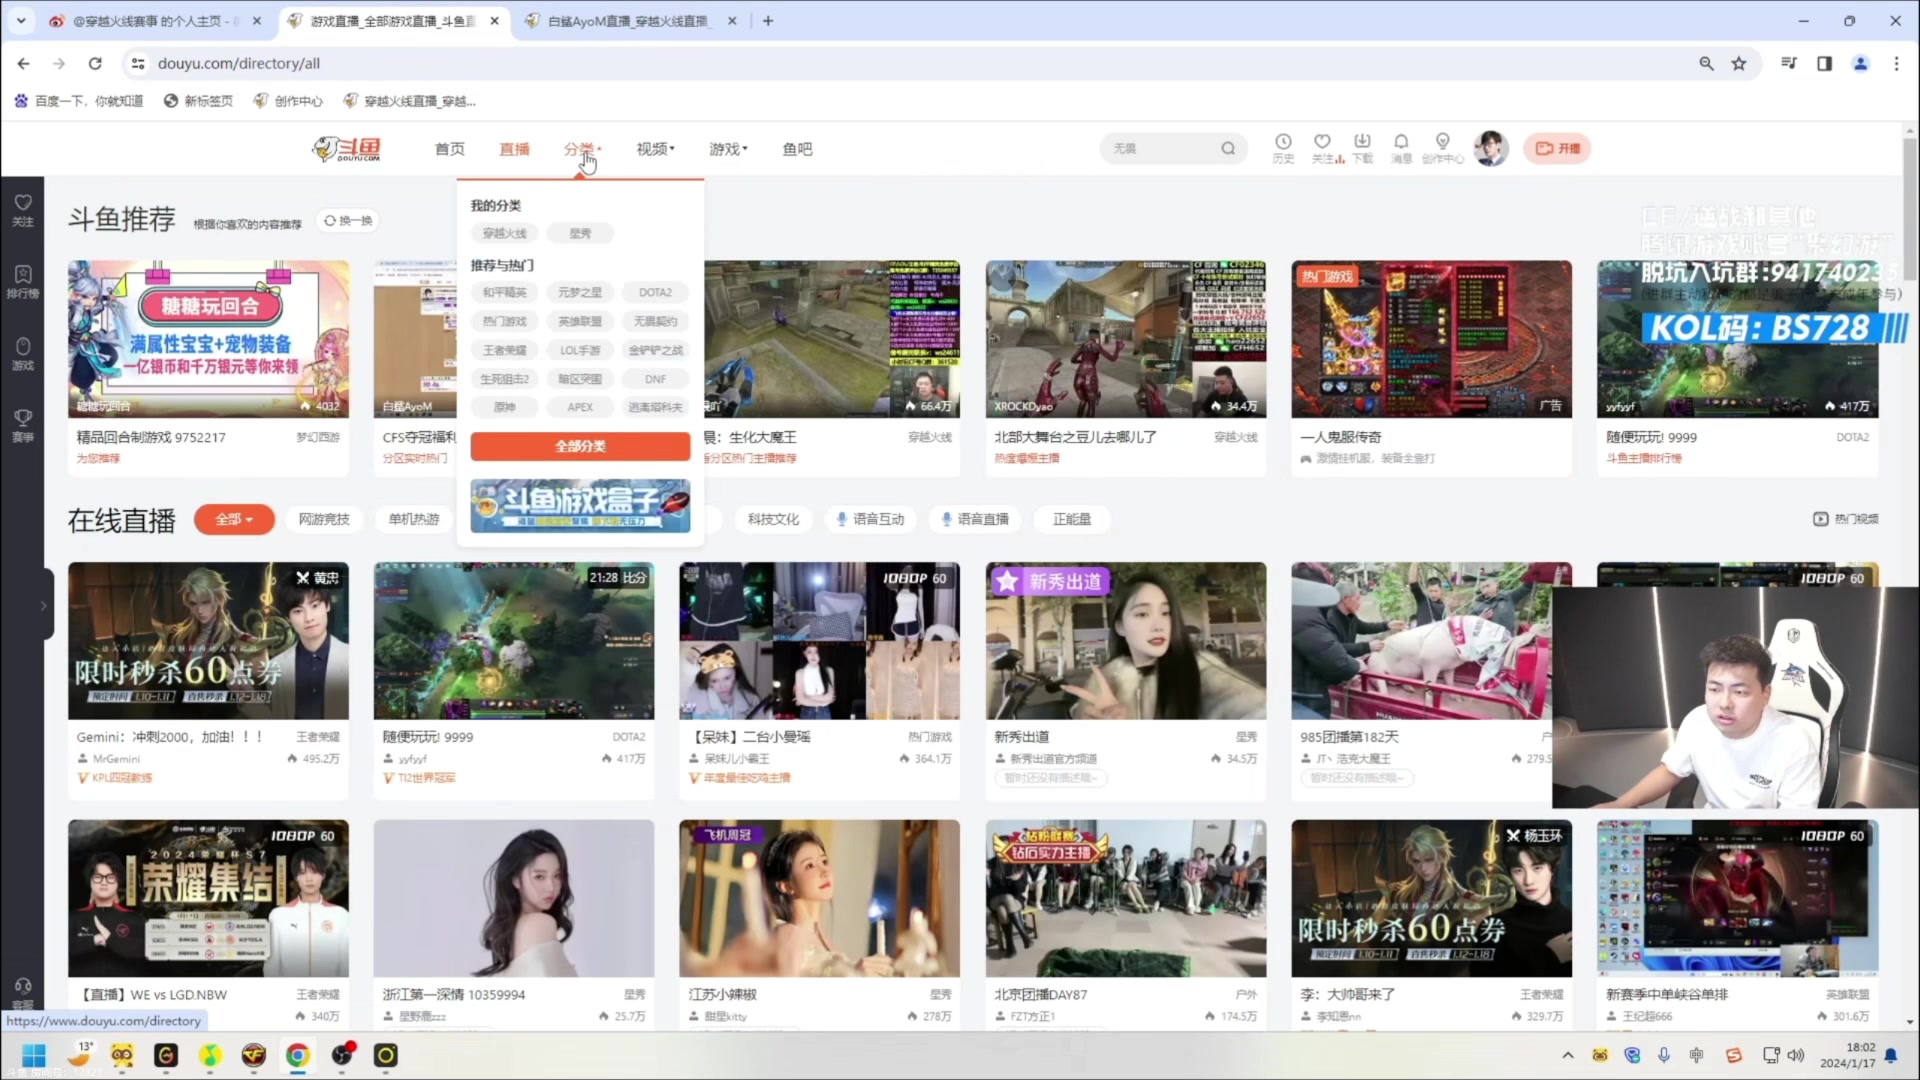This screenshot has height=1080, width=1920.
Task: Switch to the 穿越火线赛事 browser tab
Action: coord(155,20)
